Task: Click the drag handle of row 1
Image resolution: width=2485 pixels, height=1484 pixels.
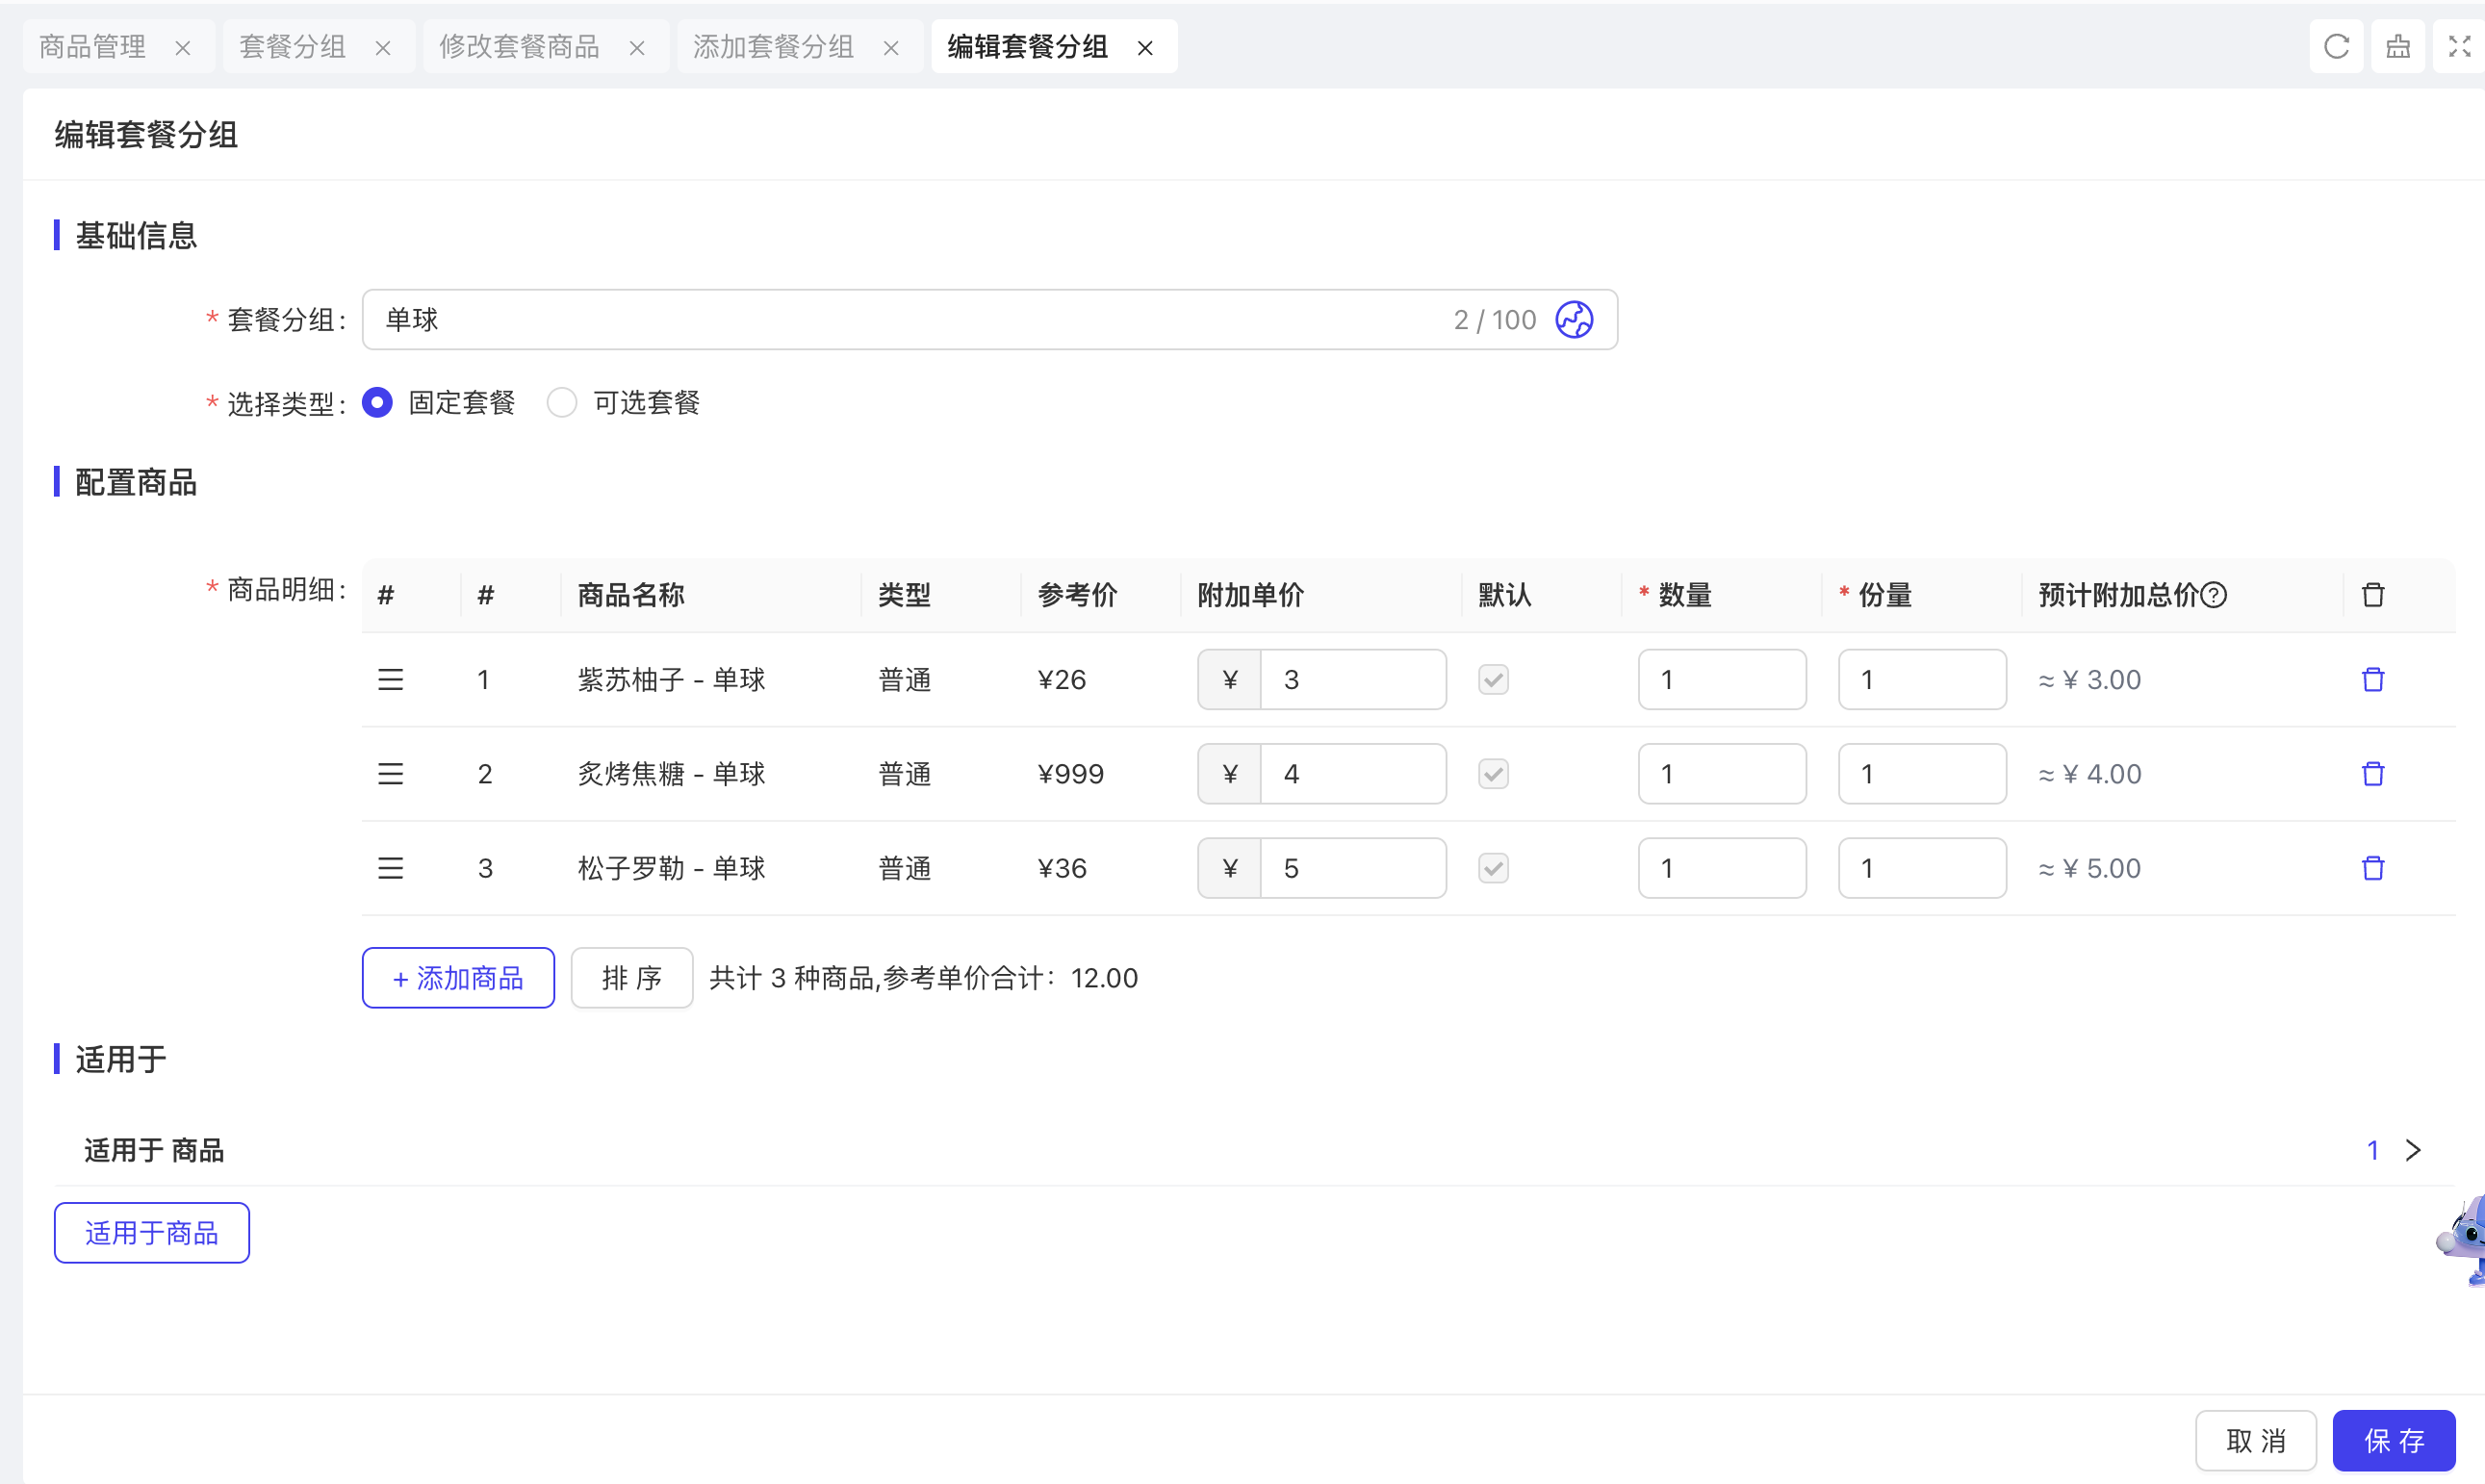Action: [390, 680]
